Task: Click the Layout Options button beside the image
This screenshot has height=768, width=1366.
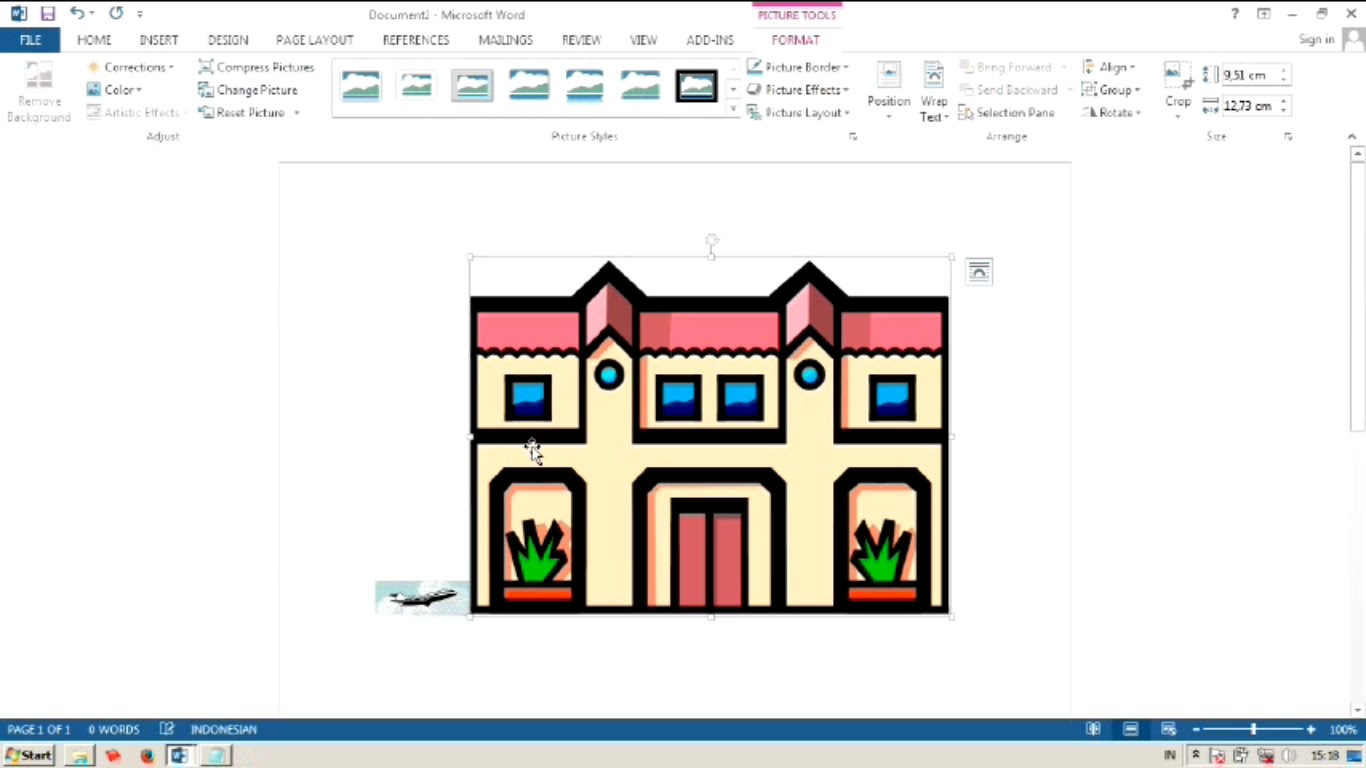Action: pyautogui.click(x=979, y=271)
